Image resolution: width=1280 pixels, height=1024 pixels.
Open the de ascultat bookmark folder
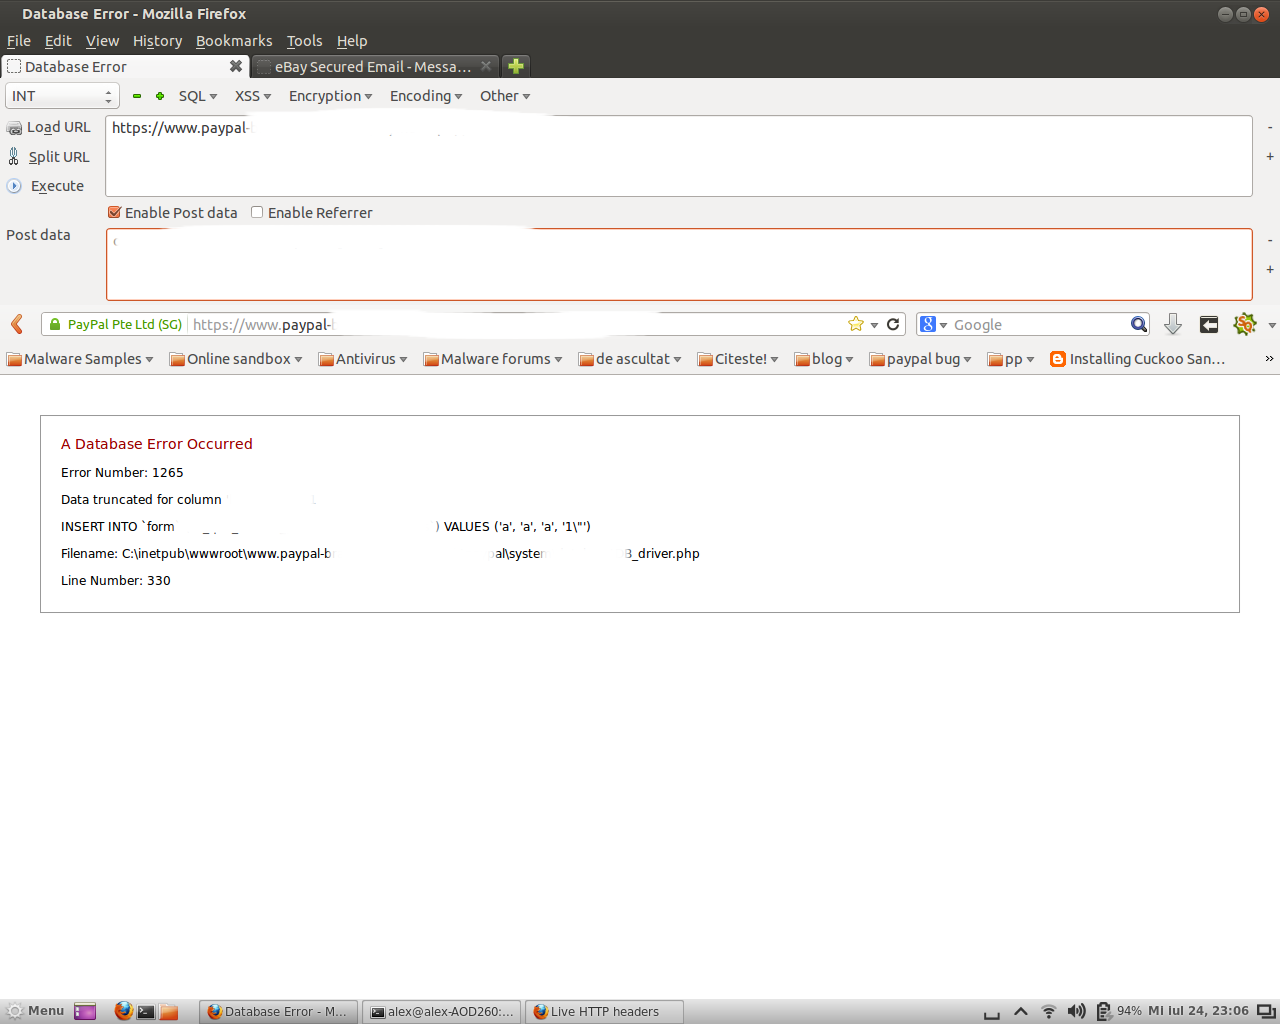pyautogui.click(x=630, y=359)
